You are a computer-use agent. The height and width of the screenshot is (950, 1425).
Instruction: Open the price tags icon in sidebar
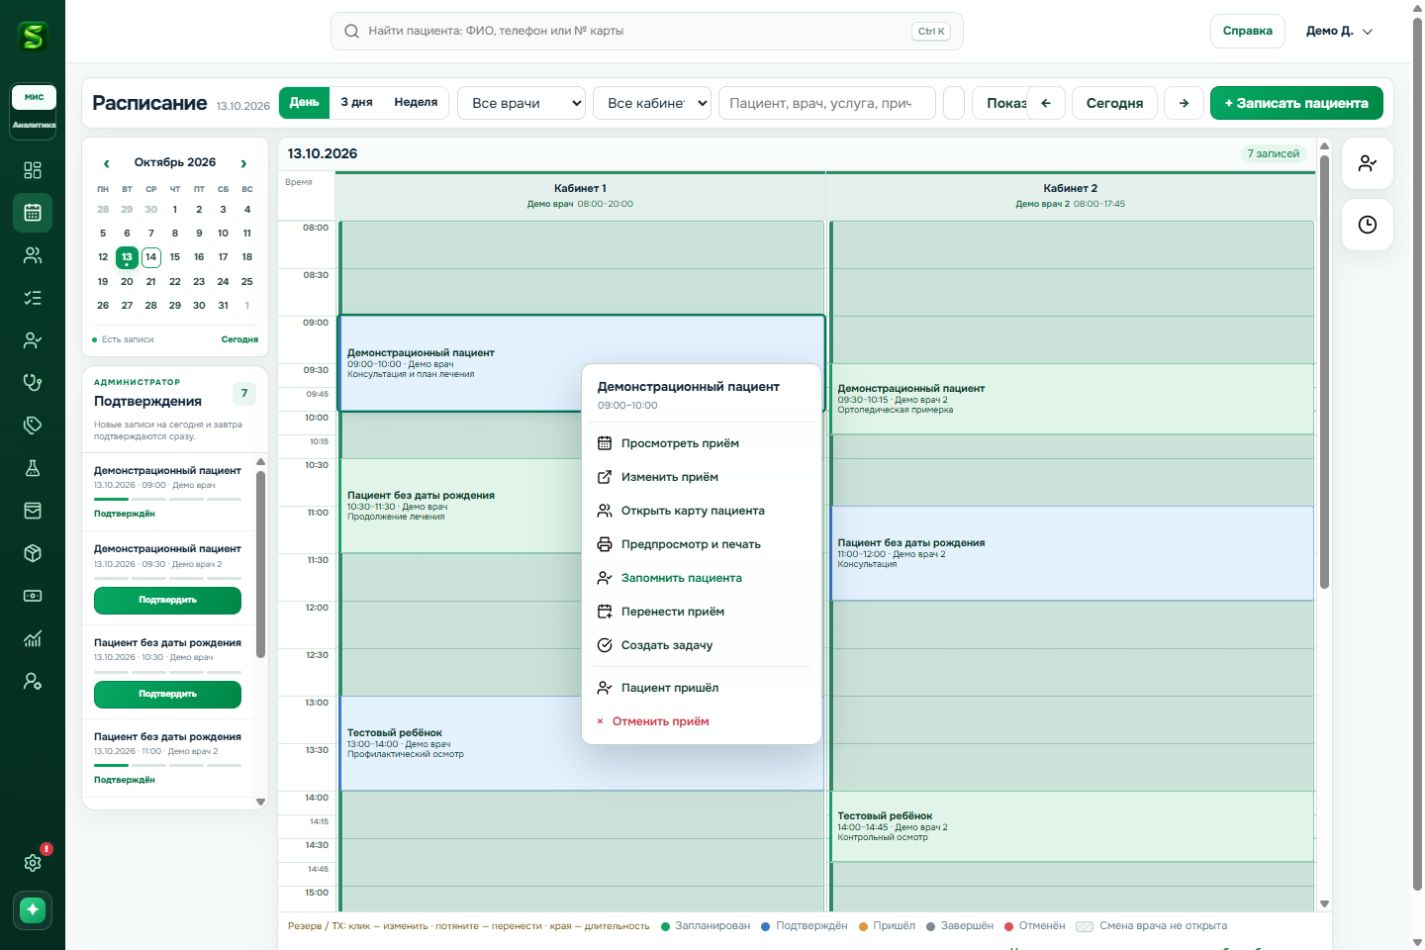(33, 425)
